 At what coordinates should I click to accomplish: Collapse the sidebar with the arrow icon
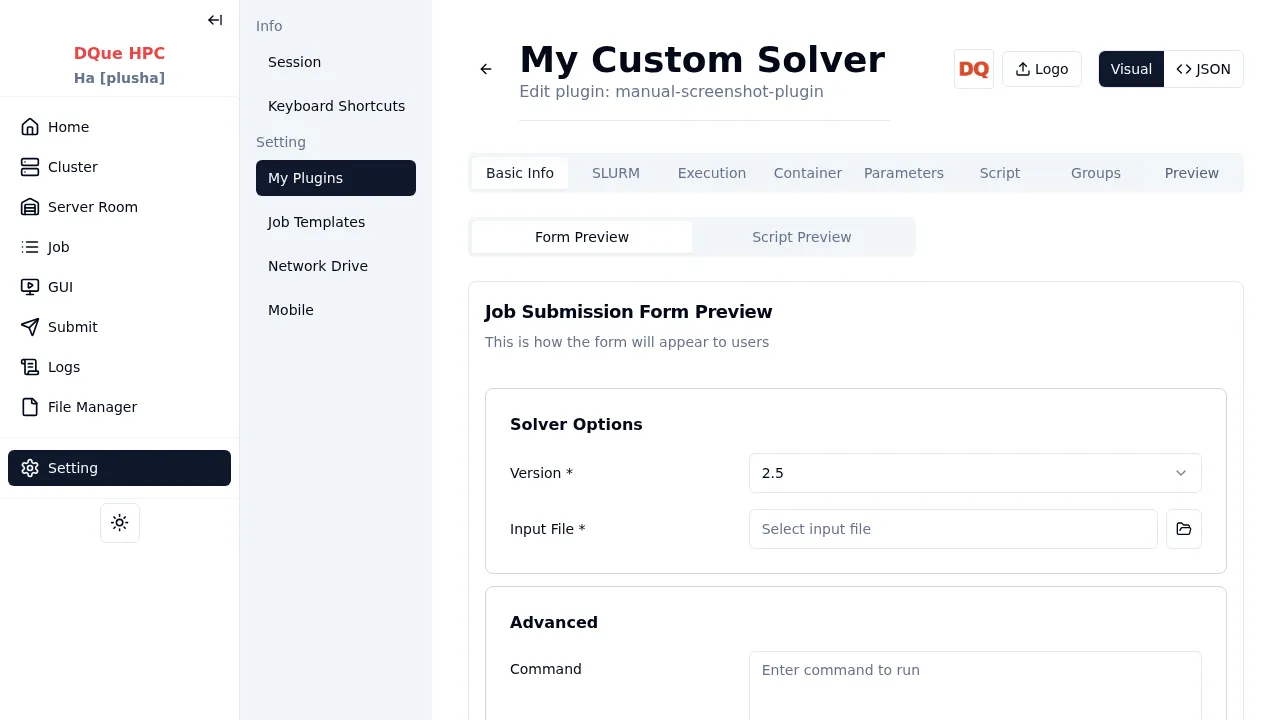click(215, 20)
